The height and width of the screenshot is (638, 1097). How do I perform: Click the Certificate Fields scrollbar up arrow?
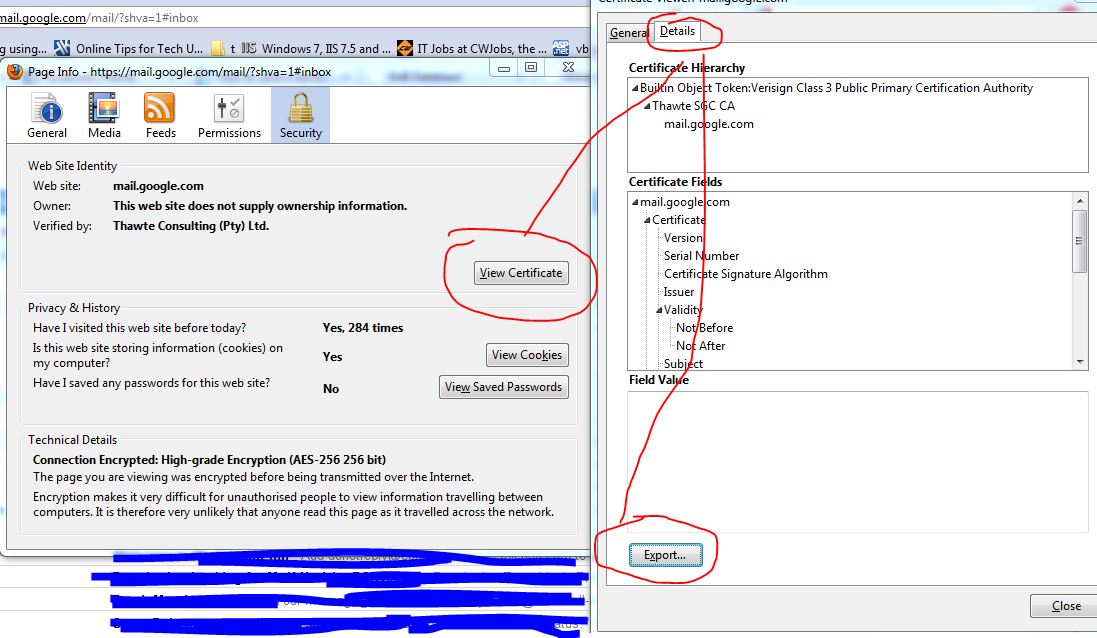[1080, 201]
